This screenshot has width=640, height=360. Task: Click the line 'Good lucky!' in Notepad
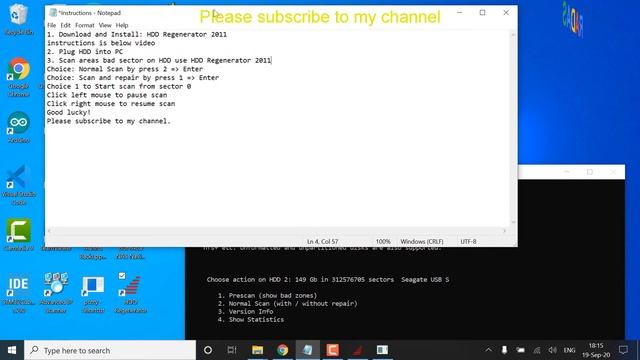[x=69, y=112]
